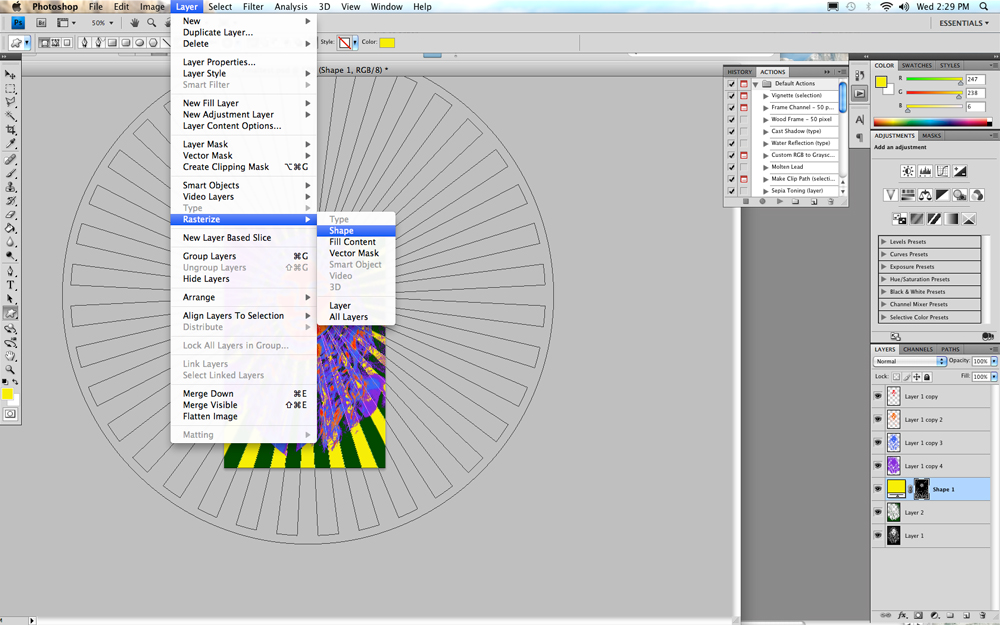Select the Horizontal Type tool
The width and height of the screenshot is (1000, 625).
click(10, 285)
